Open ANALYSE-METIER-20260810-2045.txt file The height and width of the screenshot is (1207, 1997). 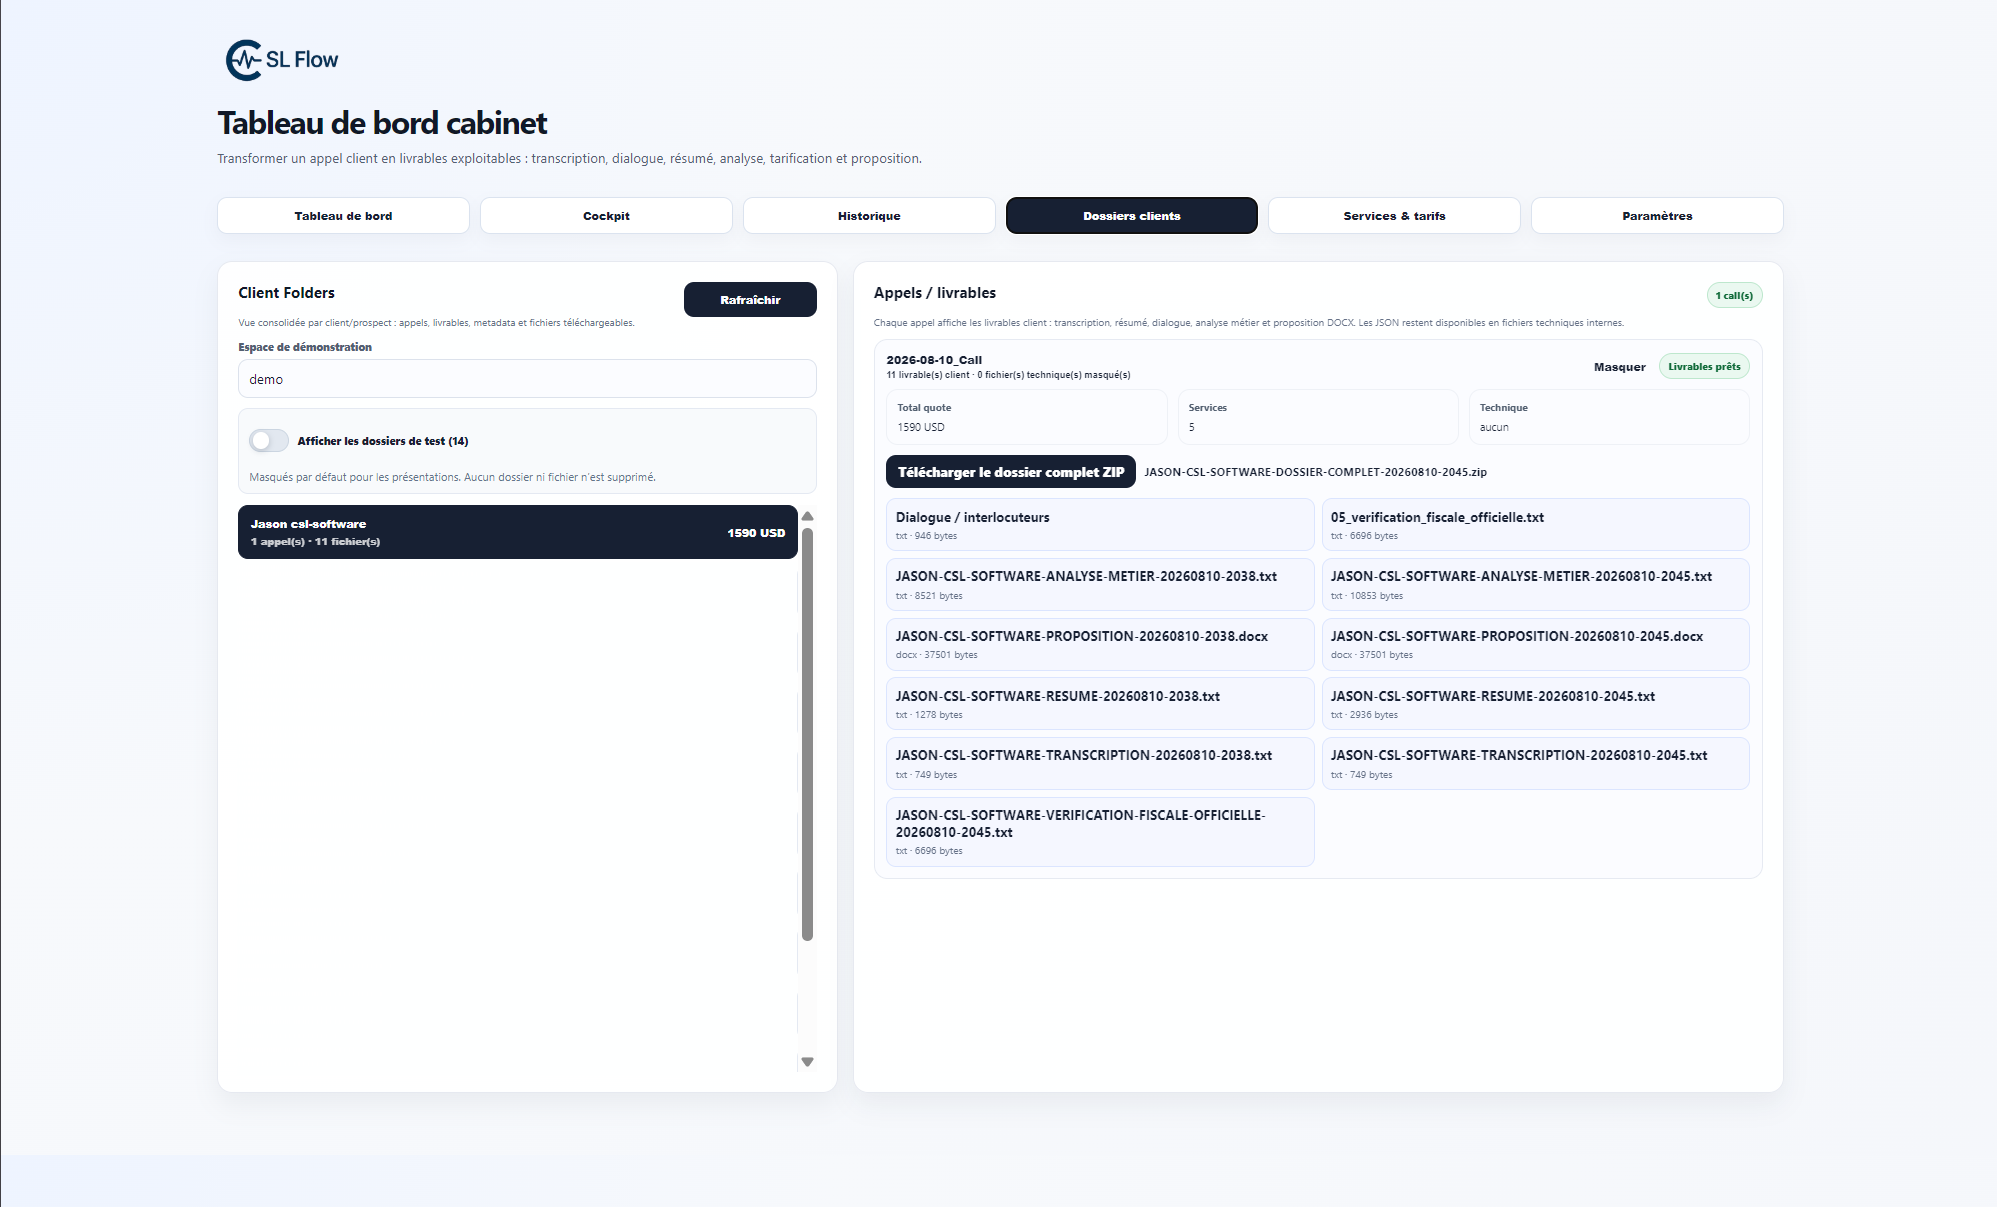click(1535, 585)
